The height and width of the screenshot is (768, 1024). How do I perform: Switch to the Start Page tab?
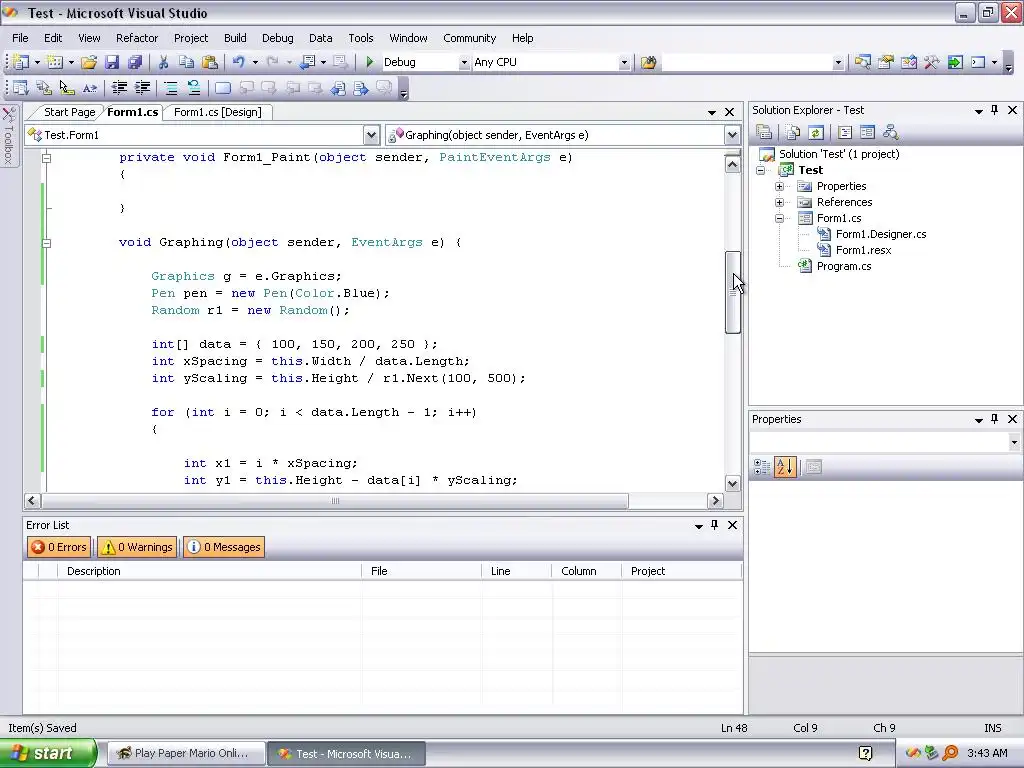(x=69, y=112)
